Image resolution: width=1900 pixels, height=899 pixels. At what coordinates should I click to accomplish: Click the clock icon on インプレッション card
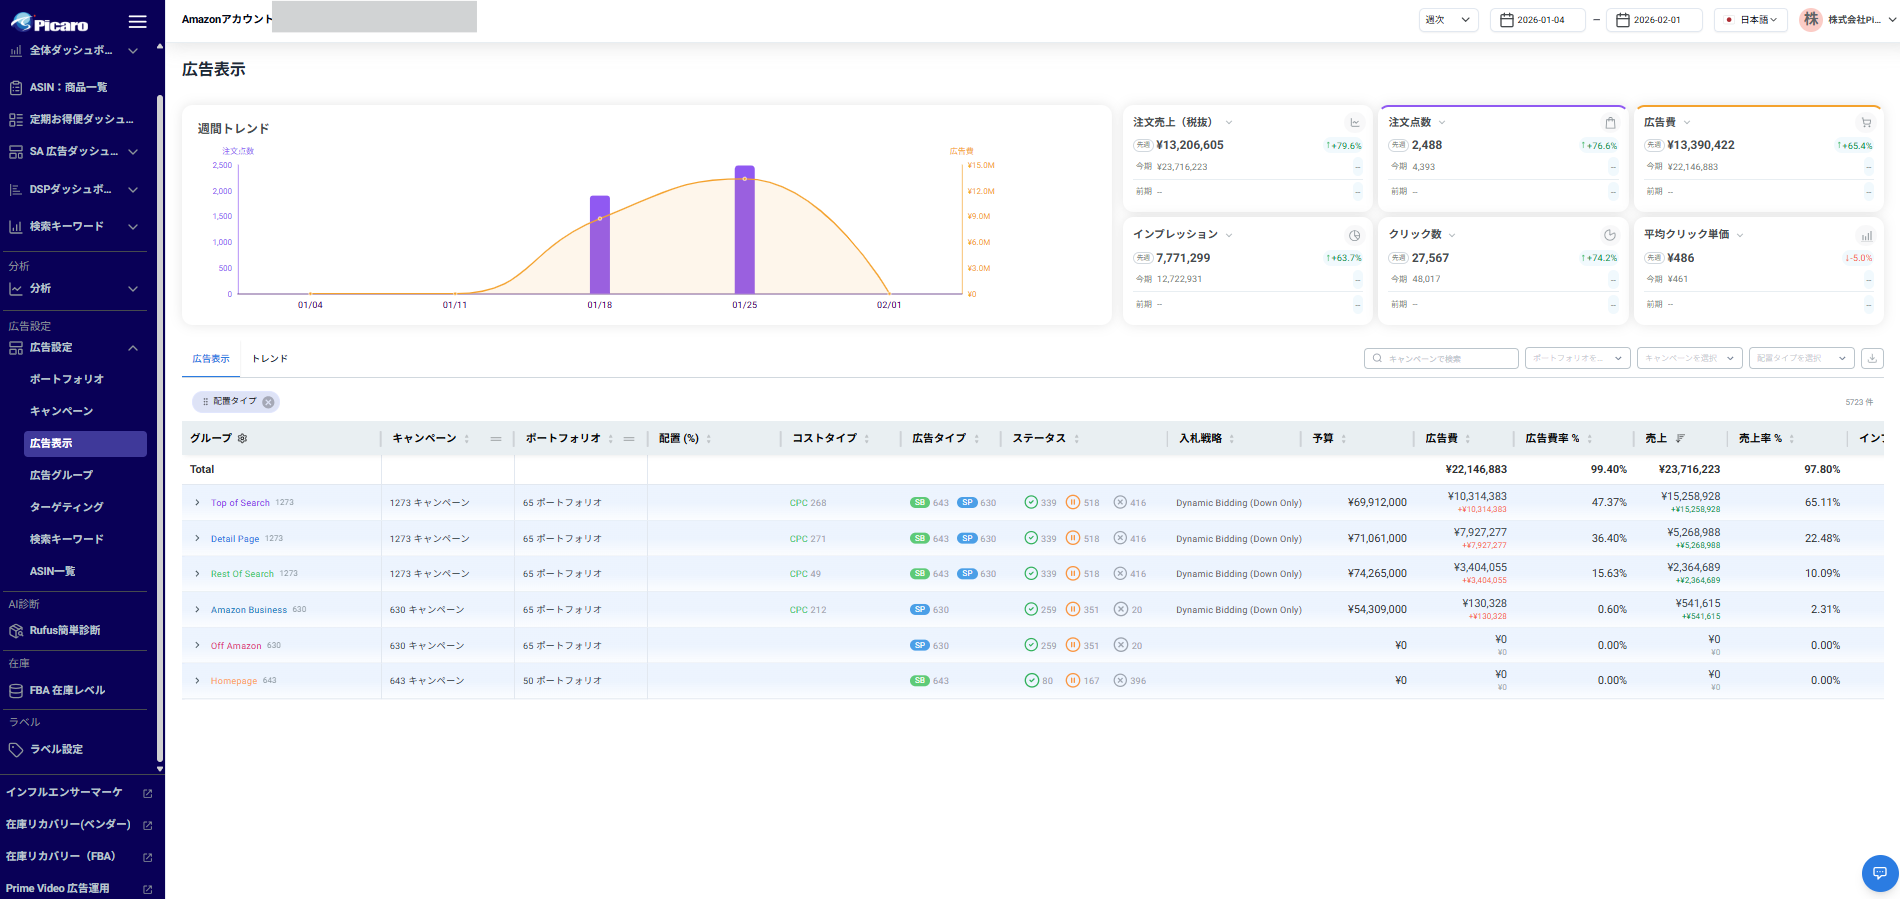tap(1355, 236)
